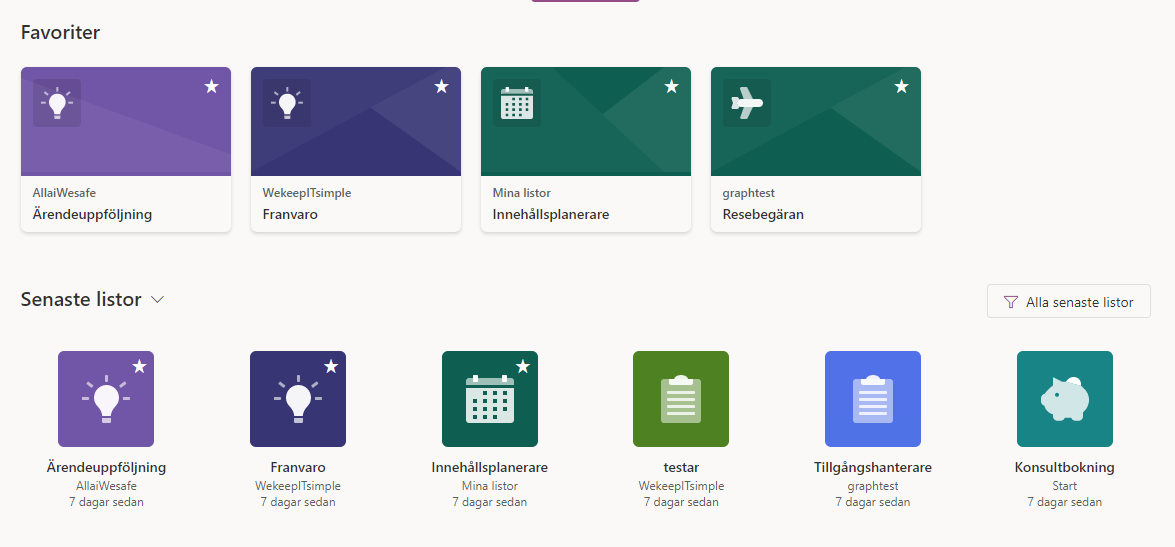Open Konsultbokning piggy bank tile
Screen dimensions: 1175x547
(x=1065, y=399)
